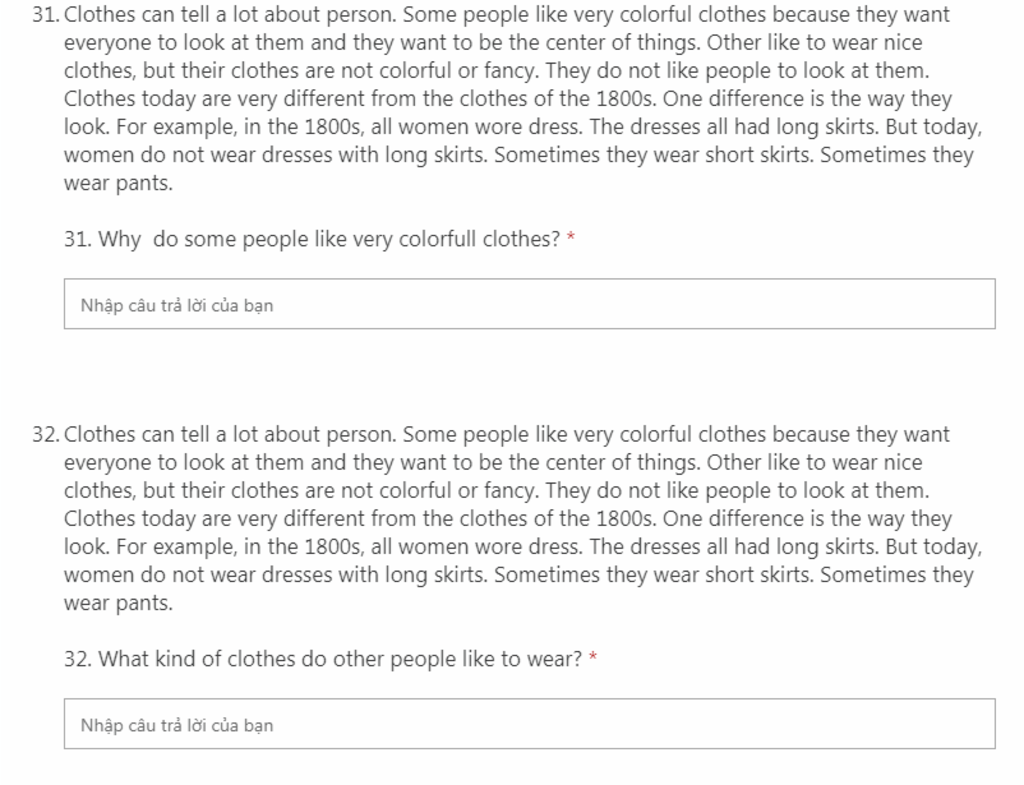Viewport: 1024px width, 785px height.
Task: Click the line starting 'women do not wear dresses' in passage 31
Action: click(x=519, y=155)
